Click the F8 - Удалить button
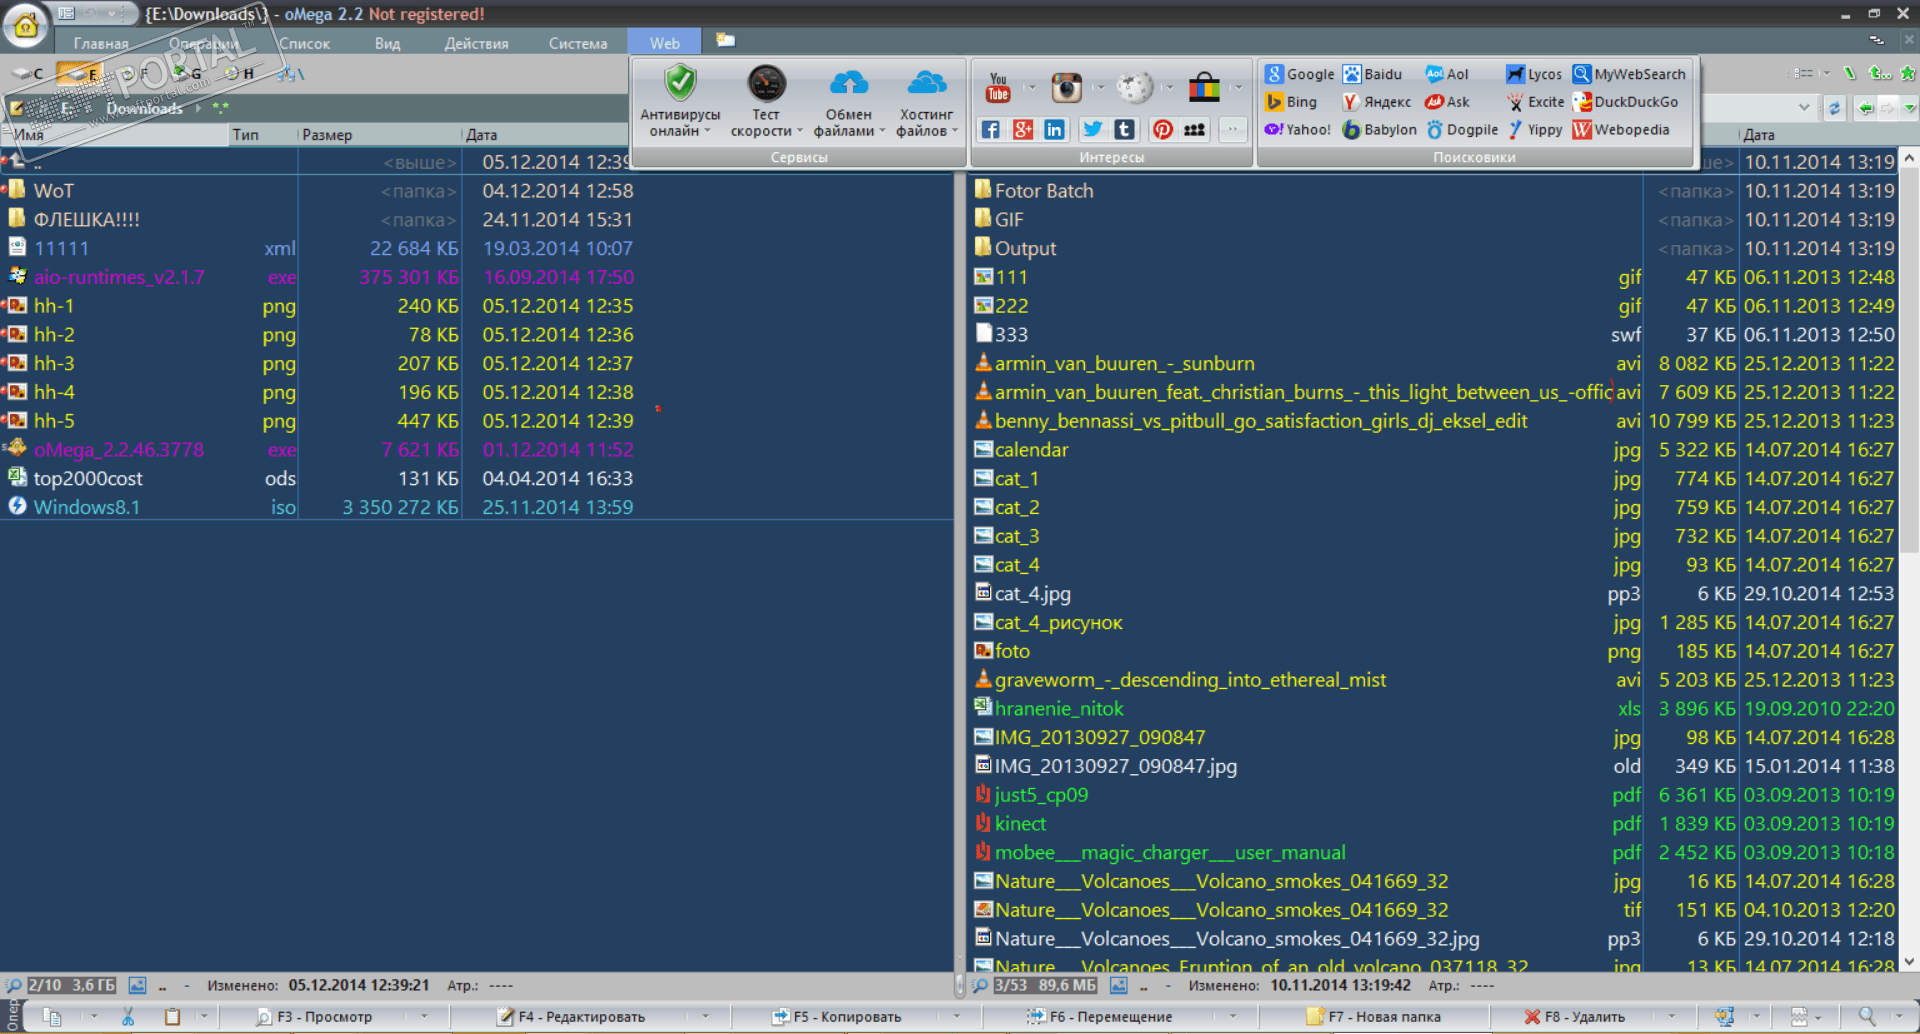This screenshot has width=1920, height=1034. [x=1575, y=1017]
